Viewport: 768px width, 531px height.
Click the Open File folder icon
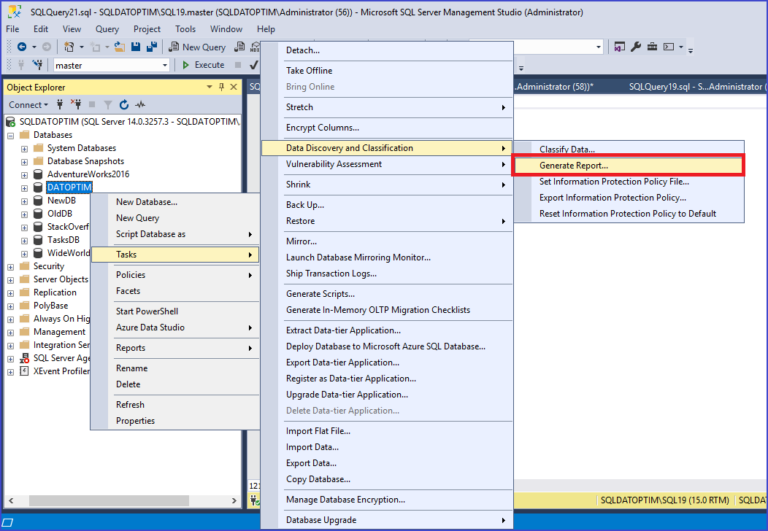[x=120, y=47]
